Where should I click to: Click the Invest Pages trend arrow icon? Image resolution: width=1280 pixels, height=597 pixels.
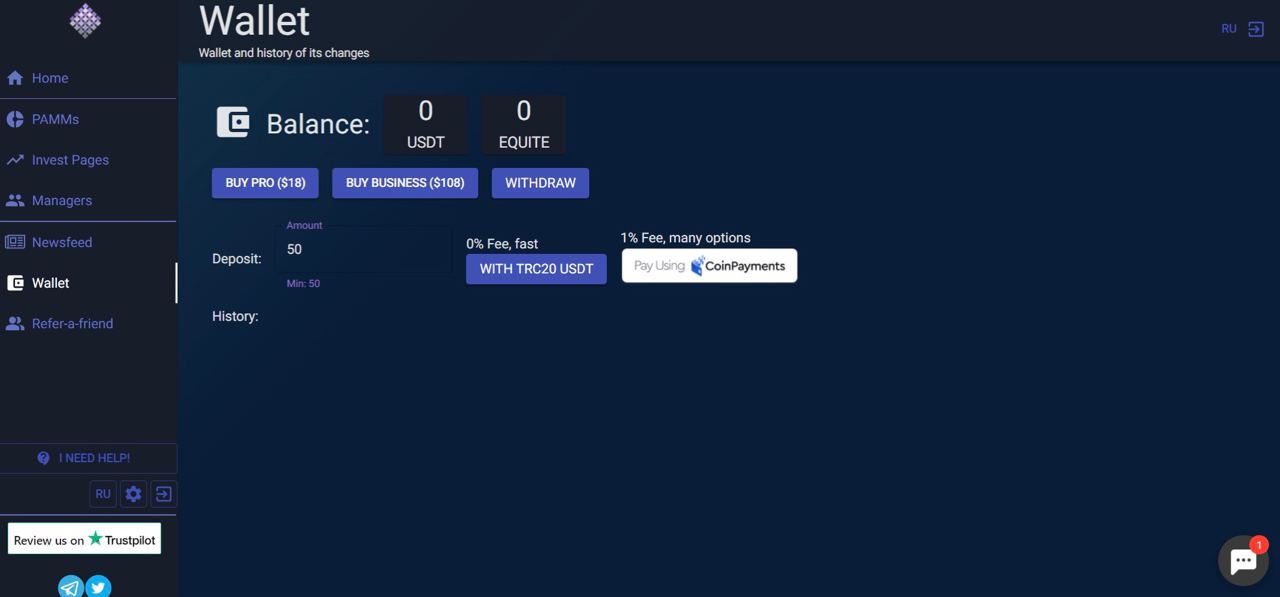click(x=15, y=160)
